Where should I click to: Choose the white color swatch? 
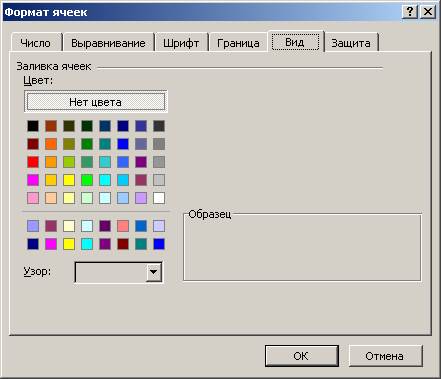pyautogui.click(x=159, y=198)
